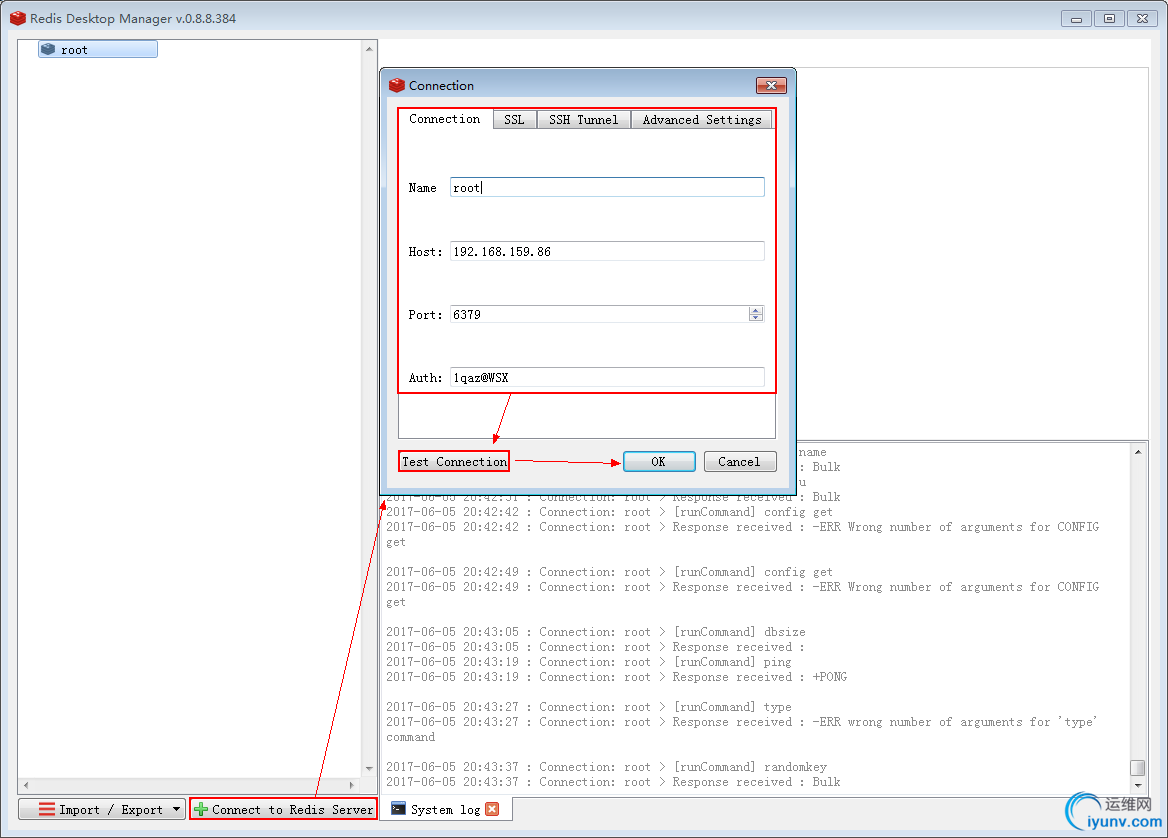Screen dimensions: 1168x838
Task: Switch to the SSH Tunnel tab
Action: pos(583,120)
